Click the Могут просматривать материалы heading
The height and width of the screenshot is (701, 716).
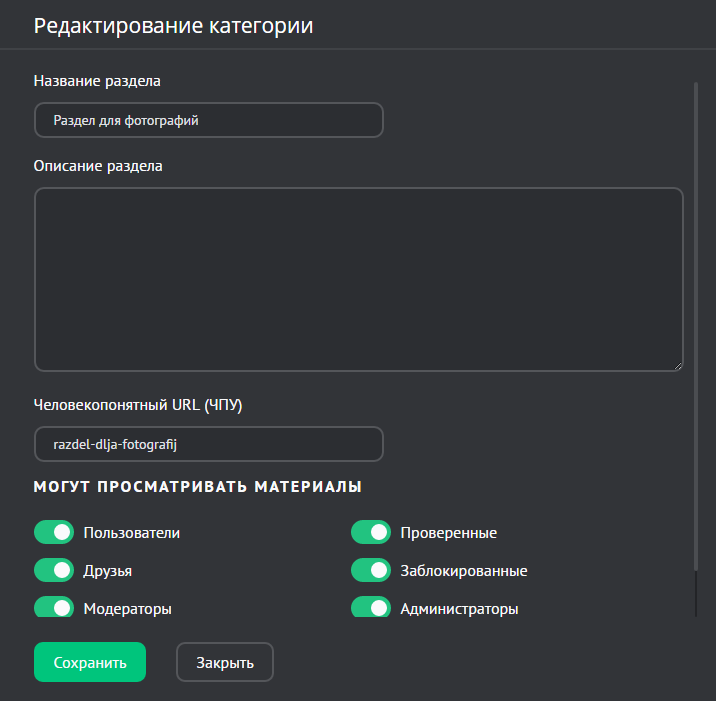pos(197,487)
